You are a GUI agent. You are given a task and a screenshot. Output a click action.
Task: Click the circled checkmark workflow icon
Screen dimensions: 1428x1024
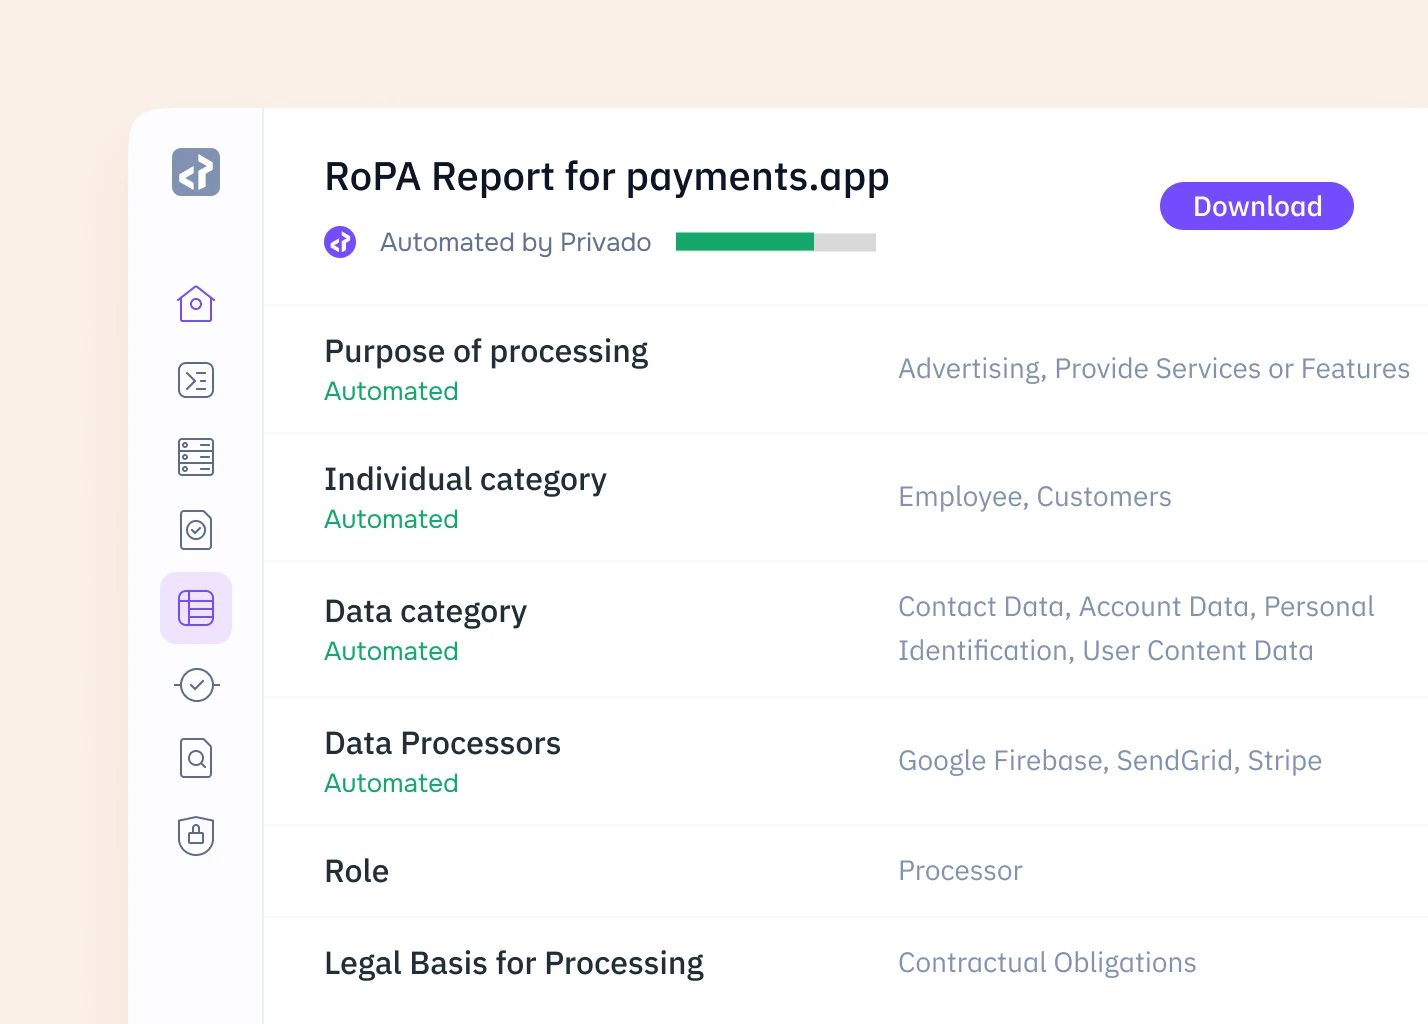[196, 685]
